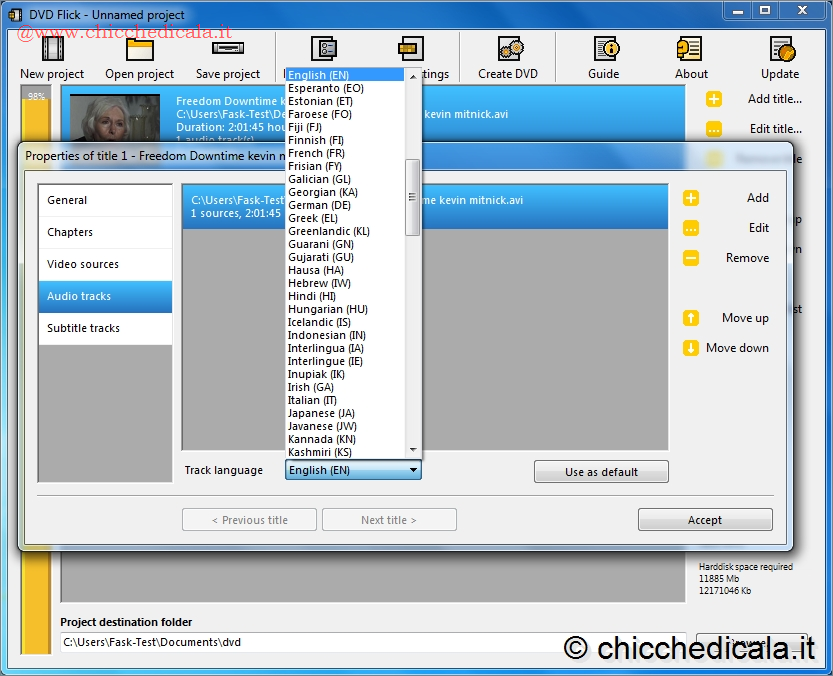This screenshot has height=676, width=833.
Task: Click the Add audio track plus icon
Action: pyautogui.click(x=691, y=198)
